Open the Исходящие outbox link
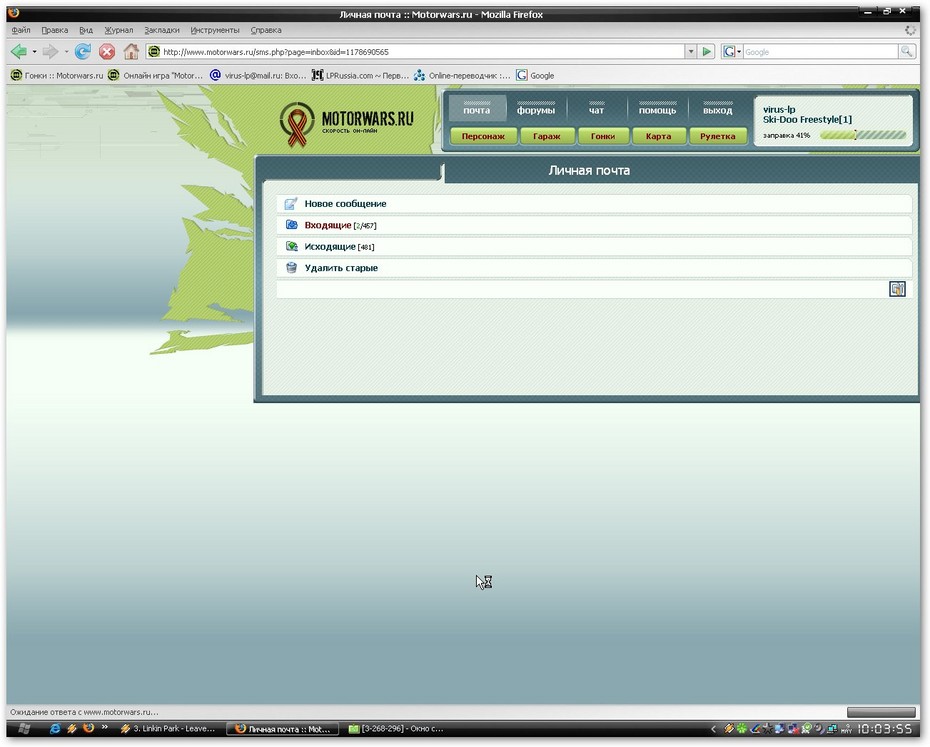Screen dimensions: 930x747 pyautogui.click(x=330, y=246)
